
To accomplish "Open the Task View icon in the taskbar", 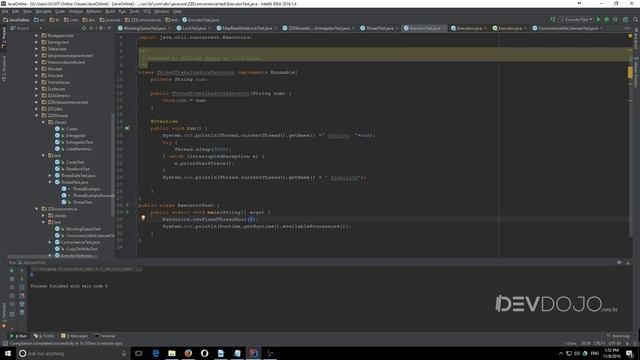I will point(139,353).
